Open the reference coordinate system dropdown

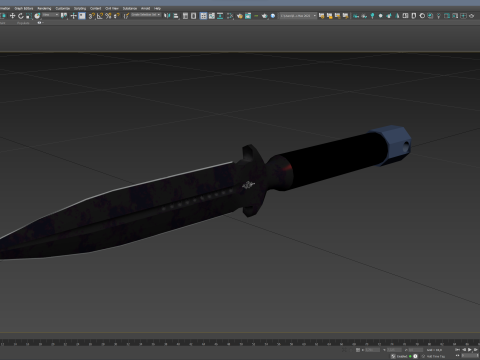[x=51, y=15]
